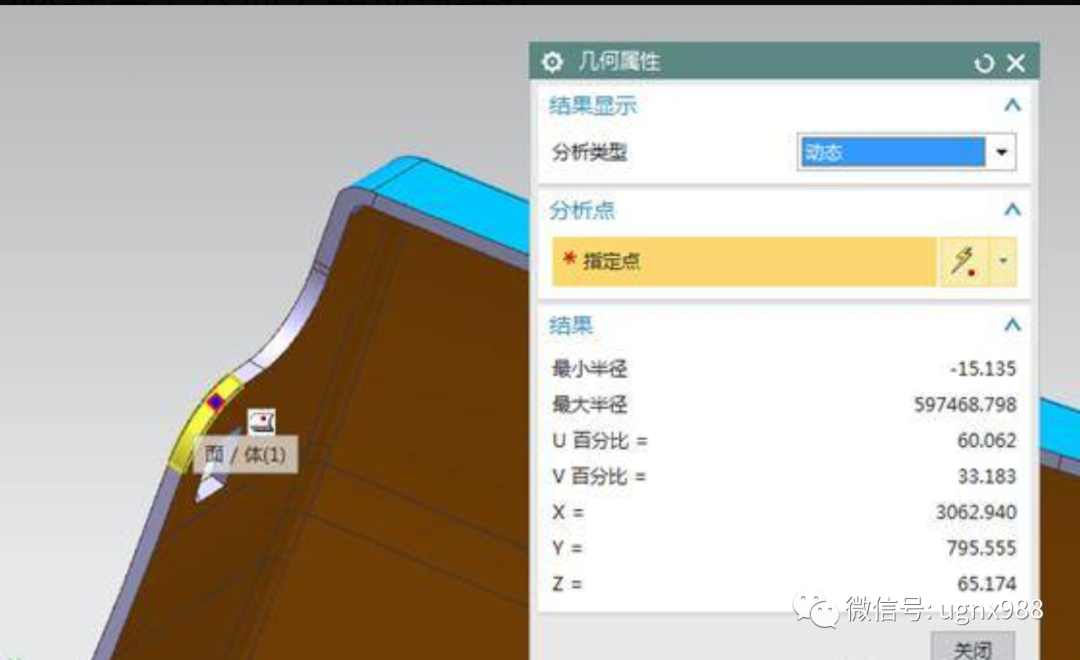Open the point options dropdown next to the lightning icon
This screenshot has width=1080, height=660.
click(x=1004, y=261)
